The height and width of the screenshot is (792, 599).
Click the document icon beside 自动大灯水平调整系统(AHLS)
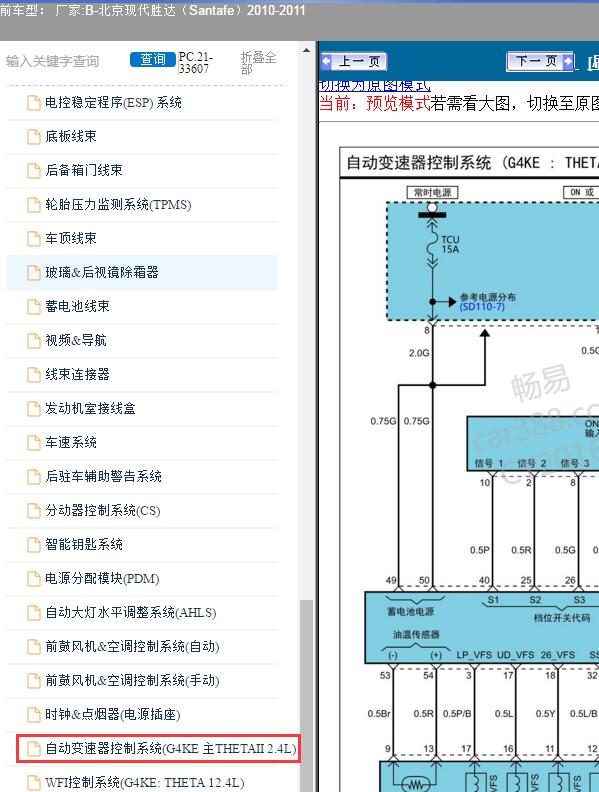pos(33,613)
